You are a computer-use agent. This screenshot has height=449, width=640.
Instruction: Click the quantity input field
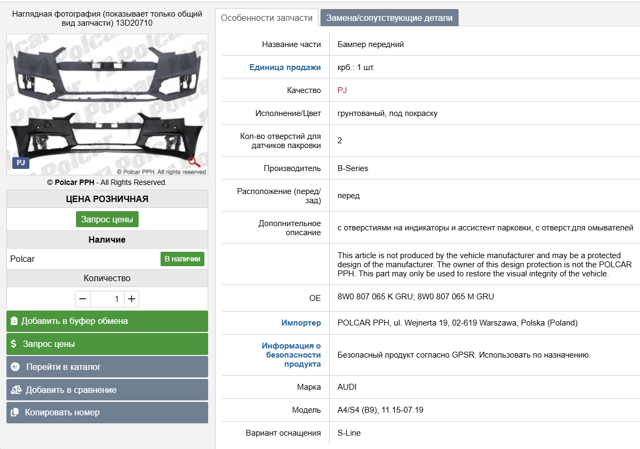107,299
